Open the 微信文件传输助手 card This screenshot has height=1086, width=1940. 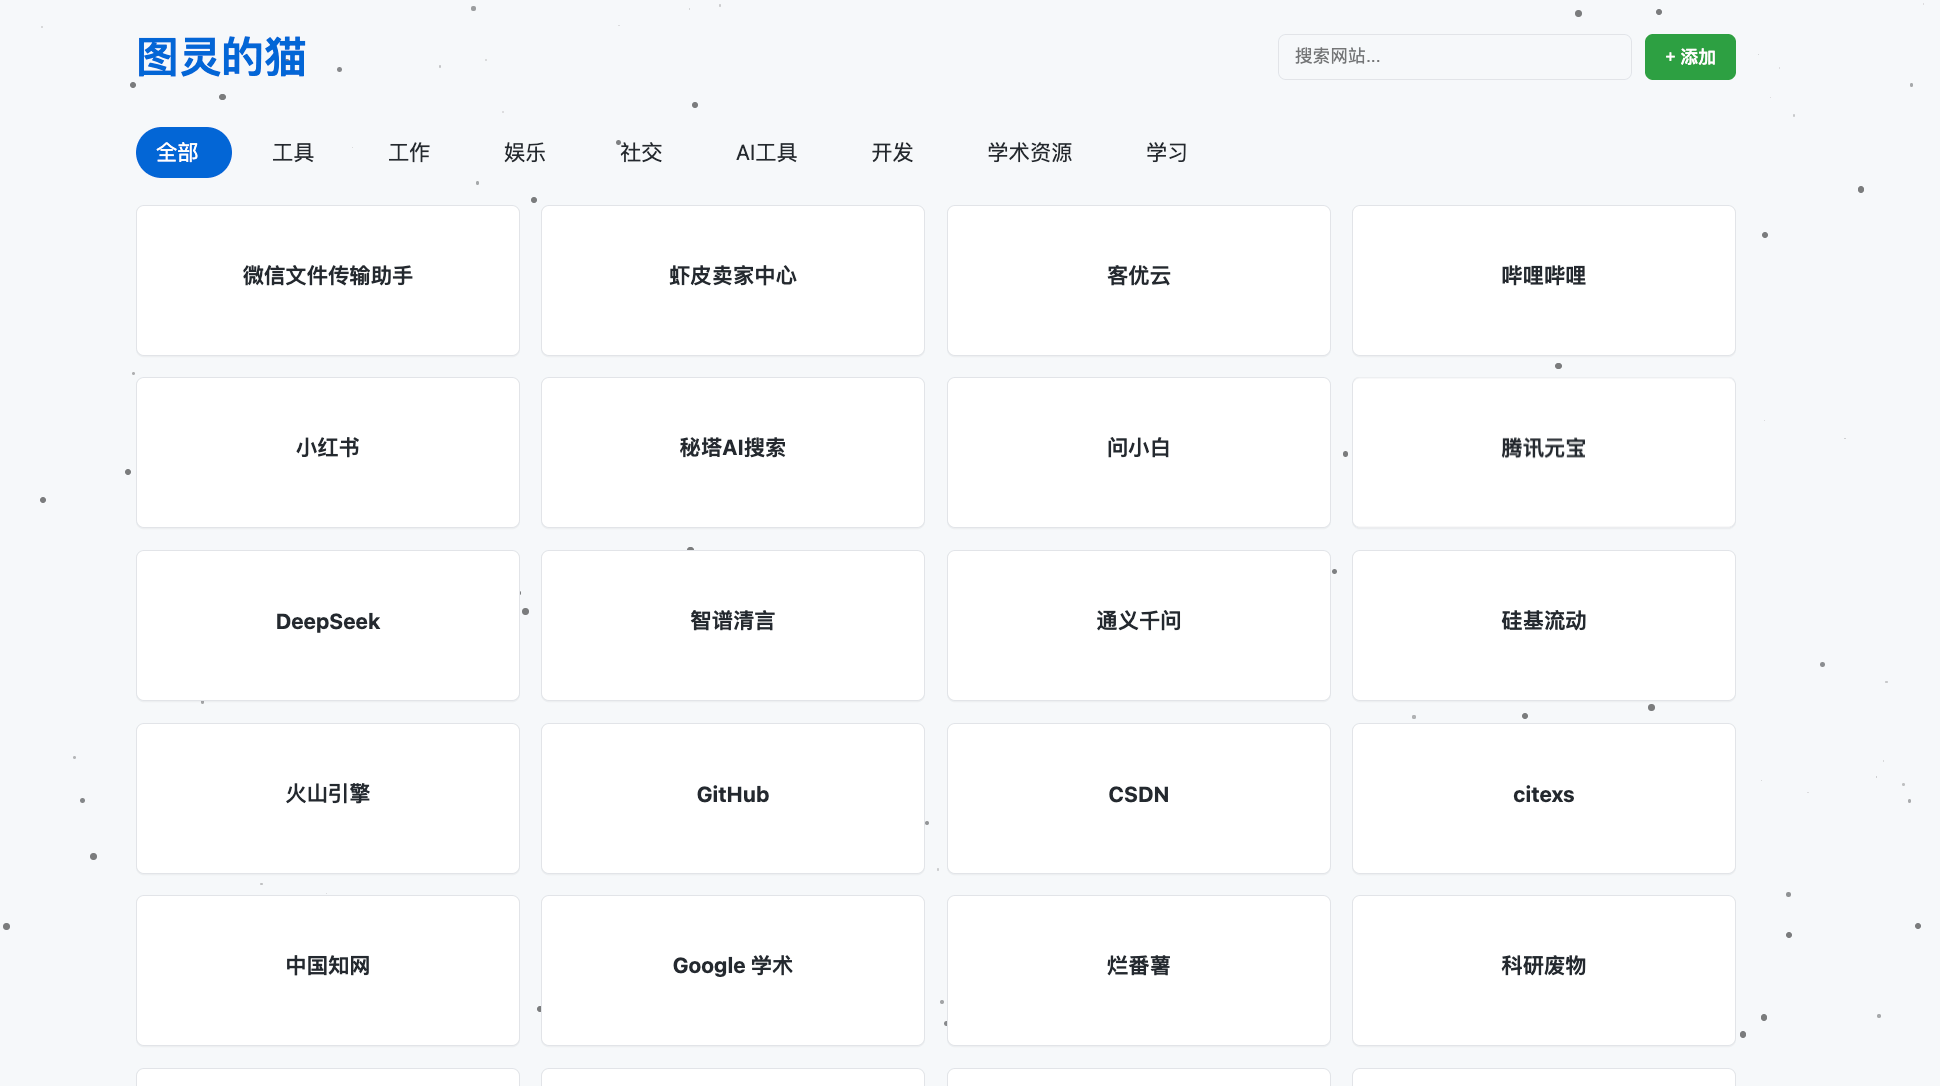pyautogui.click(x=328, y=280)
